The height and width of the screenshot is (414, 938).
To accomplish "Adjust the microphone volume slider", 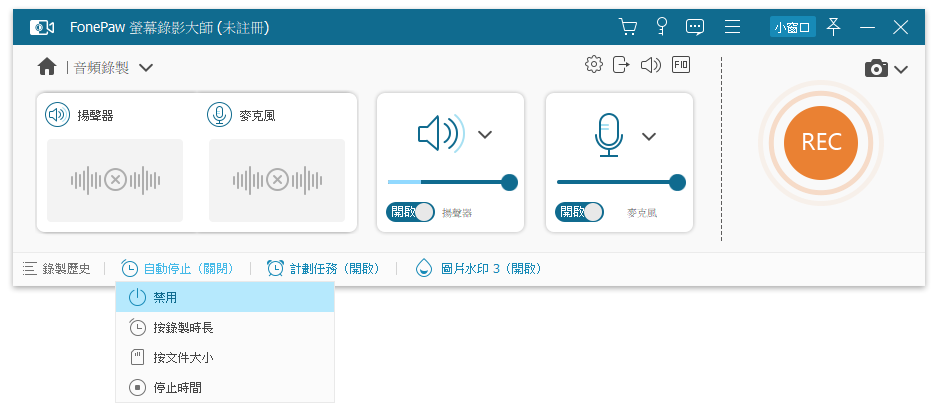I will point(621,182).
